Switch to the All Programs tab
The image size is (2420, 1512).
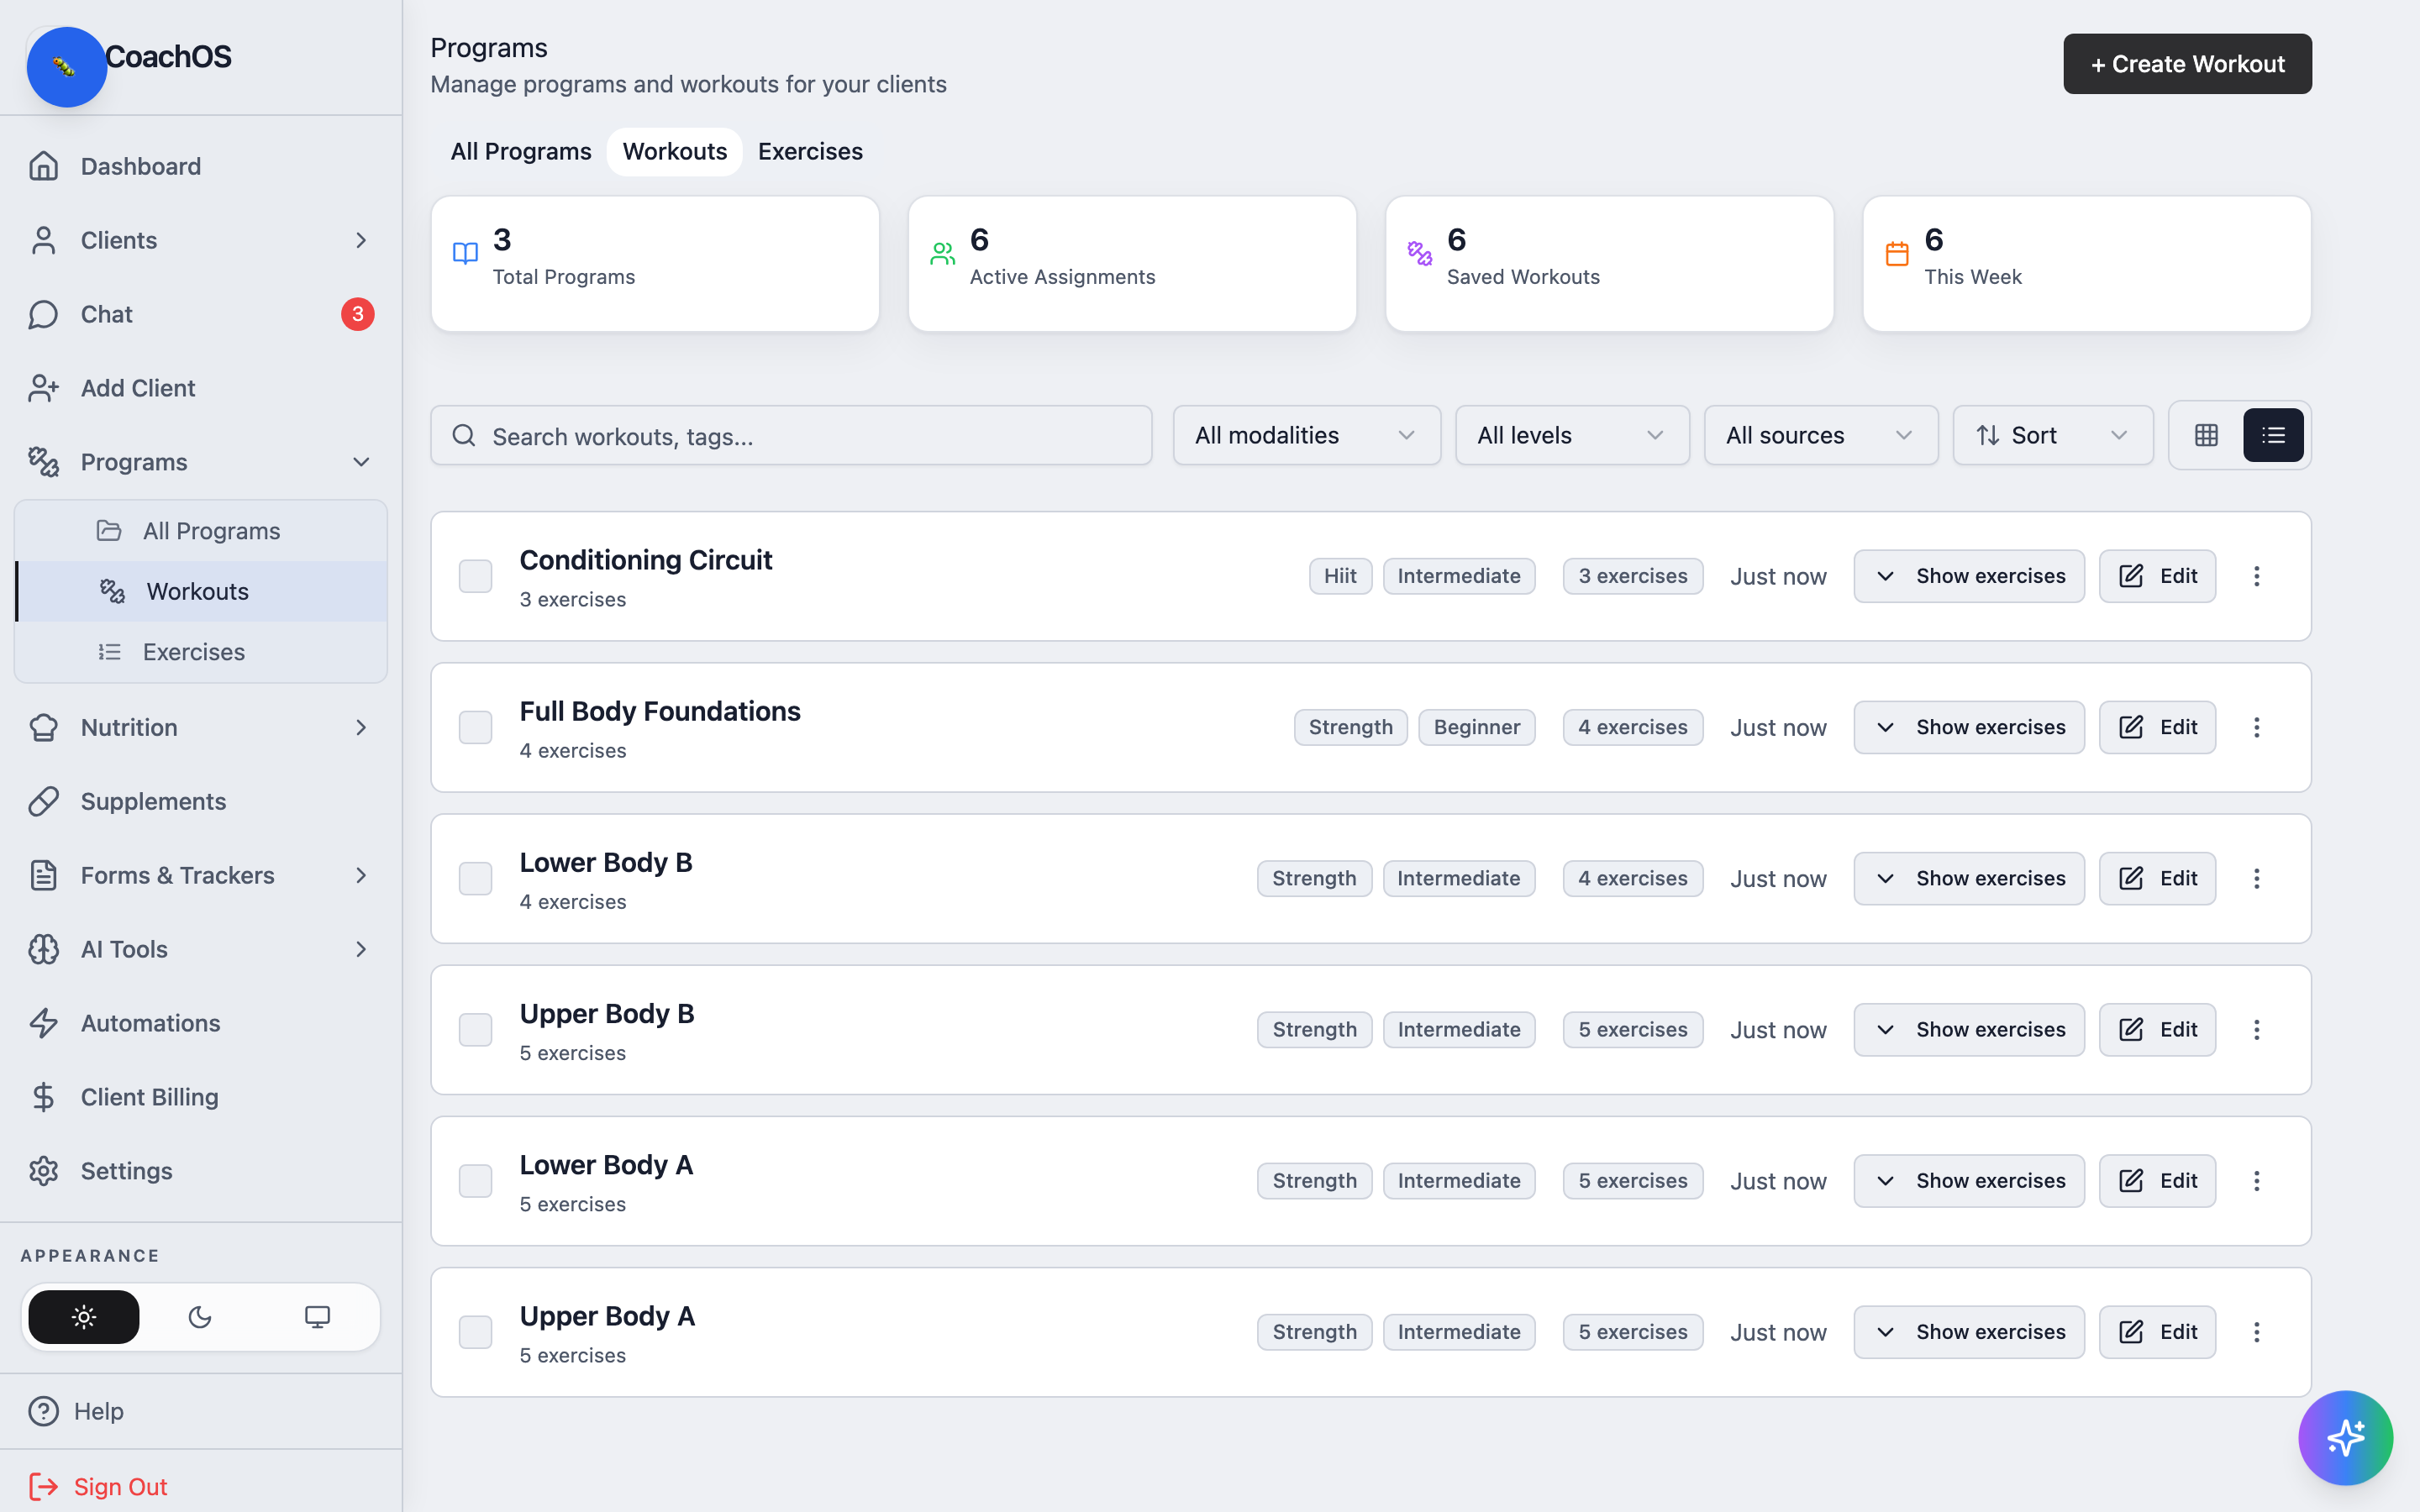[520, 151]
